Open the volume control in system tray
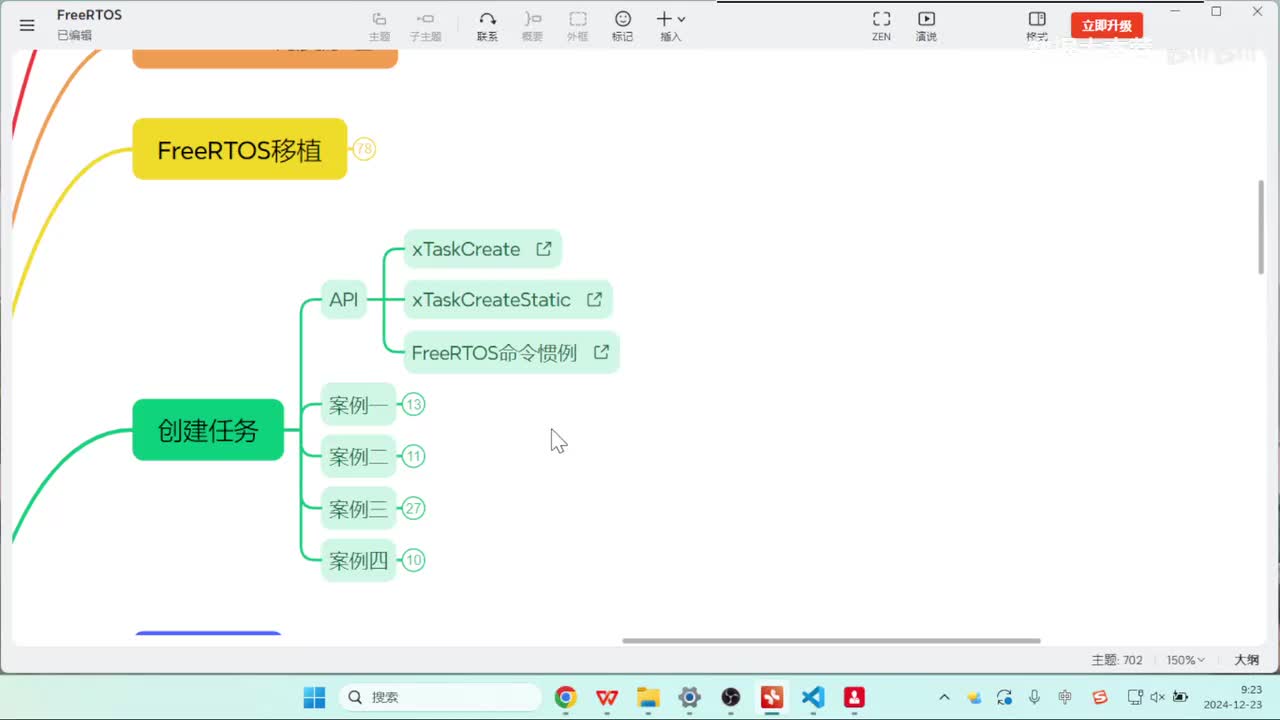 click(1158, 697)
